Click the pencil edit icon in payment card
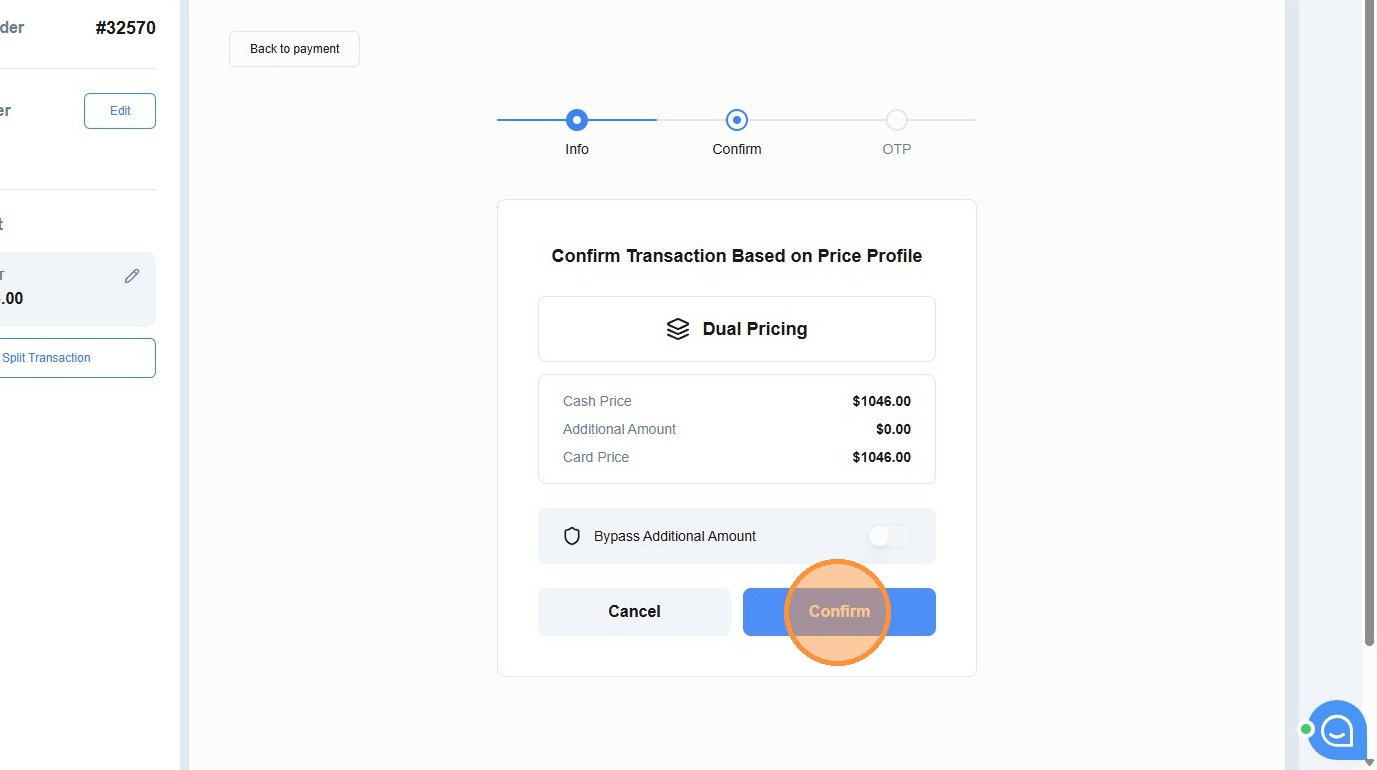The height and width of the screenshot is (770, 1377). tap(132, 276)
